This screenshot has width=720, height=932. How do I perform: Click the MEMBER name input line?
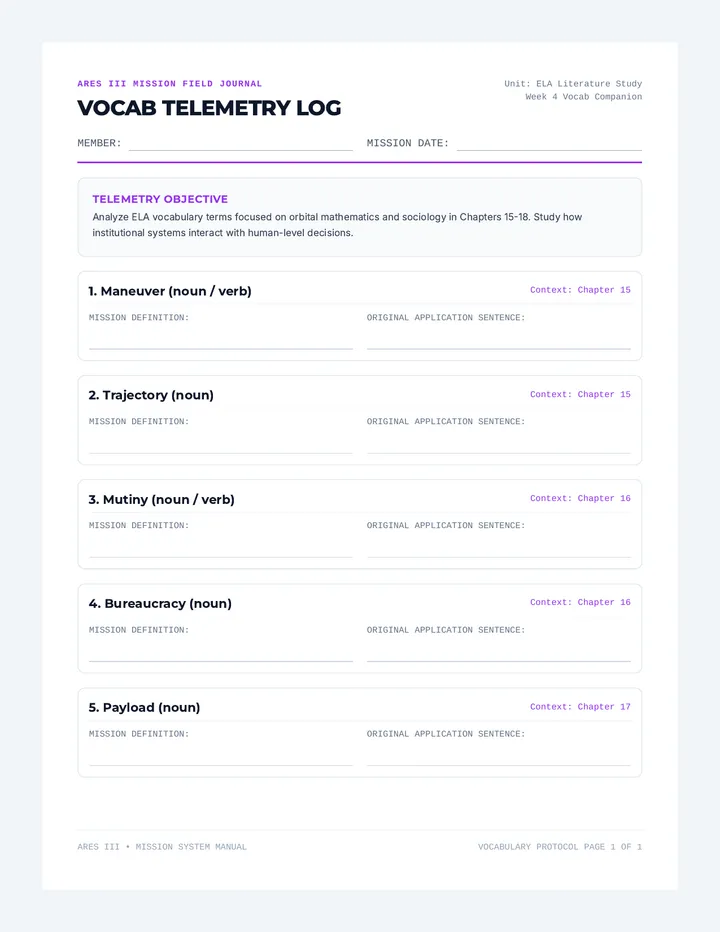[241, 143]
